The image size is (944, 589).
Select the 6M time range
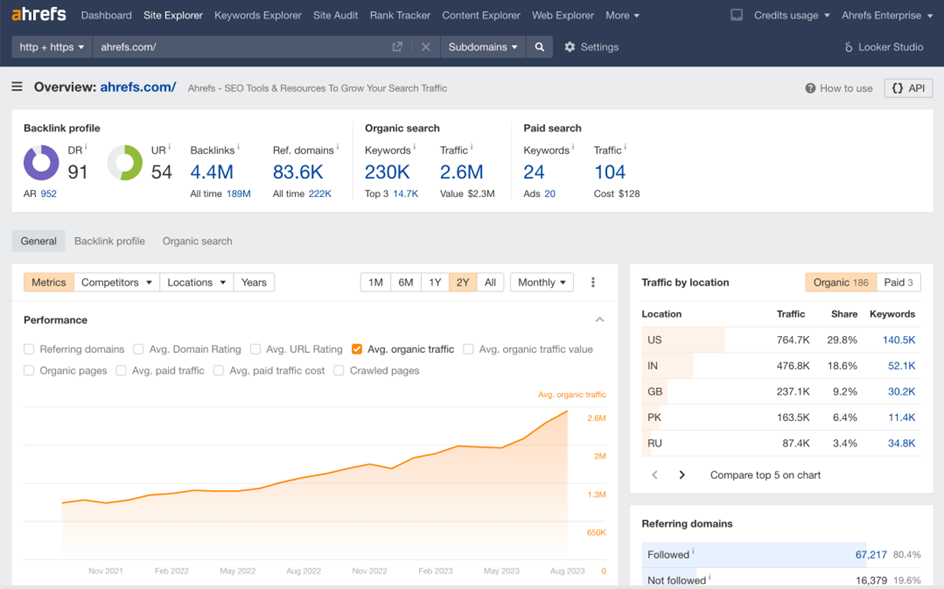(x=406, y=282)
